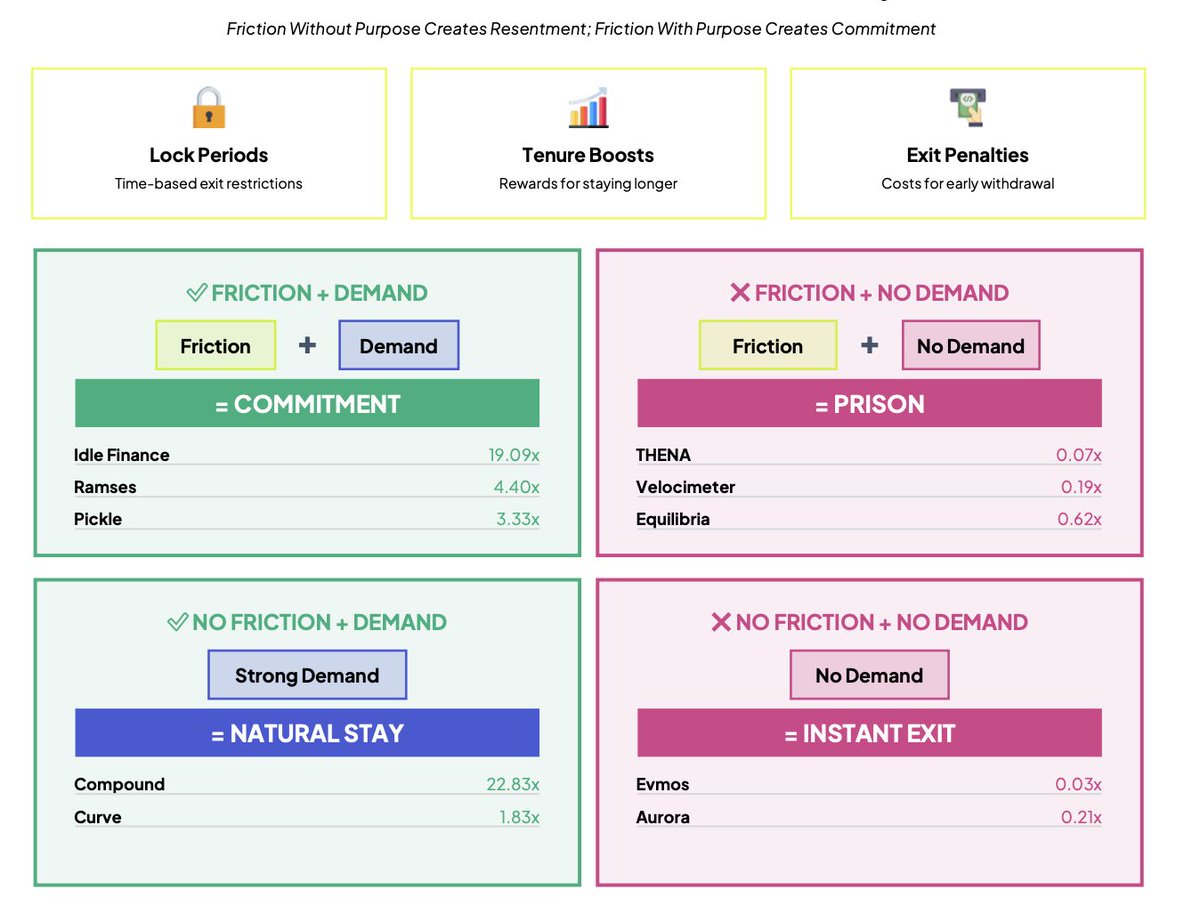Click 'Costs for early withdrawal' caption
This screenshot has height=906, width=1200.
[x=967, y=184]
